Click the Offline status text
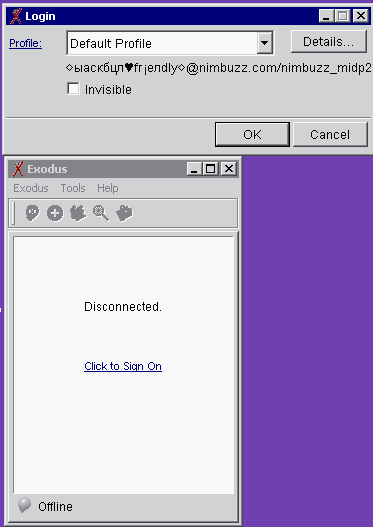This screenshot has width=373, height=527. [x=55, y=506]
